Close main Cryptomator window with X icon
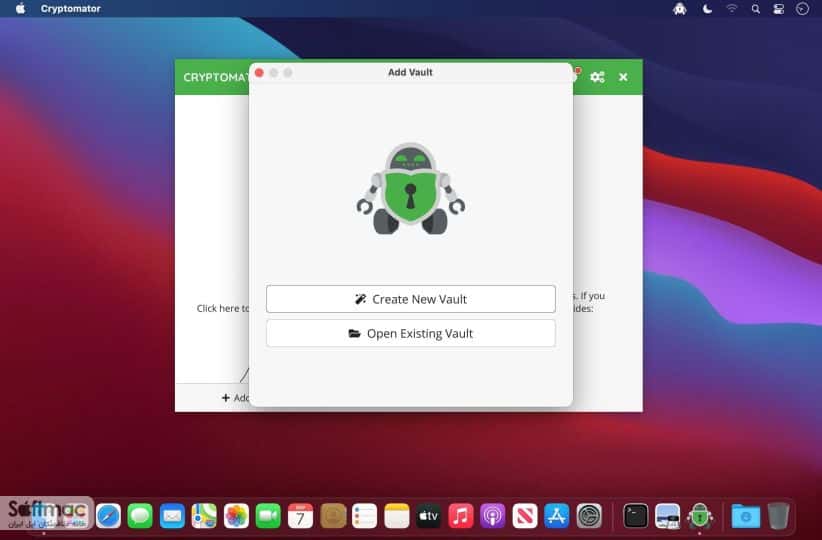This screenshot has width=822, height=540. (623, 77)
